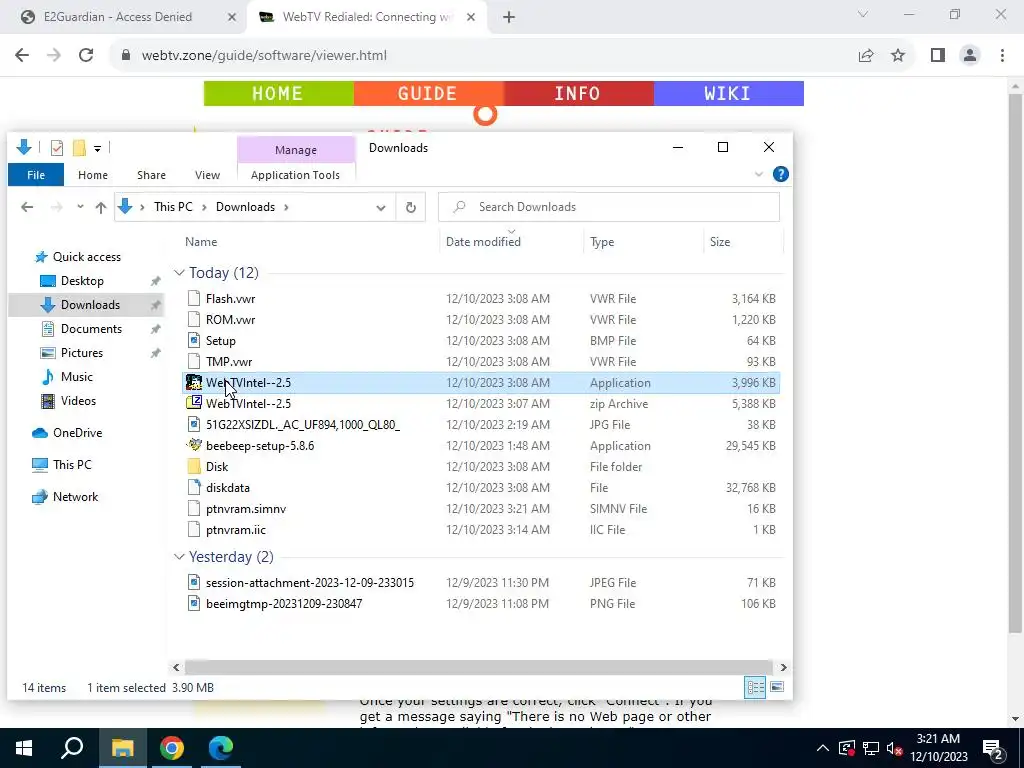Select session-attachment-2023-12-09-233015 file

481,583
